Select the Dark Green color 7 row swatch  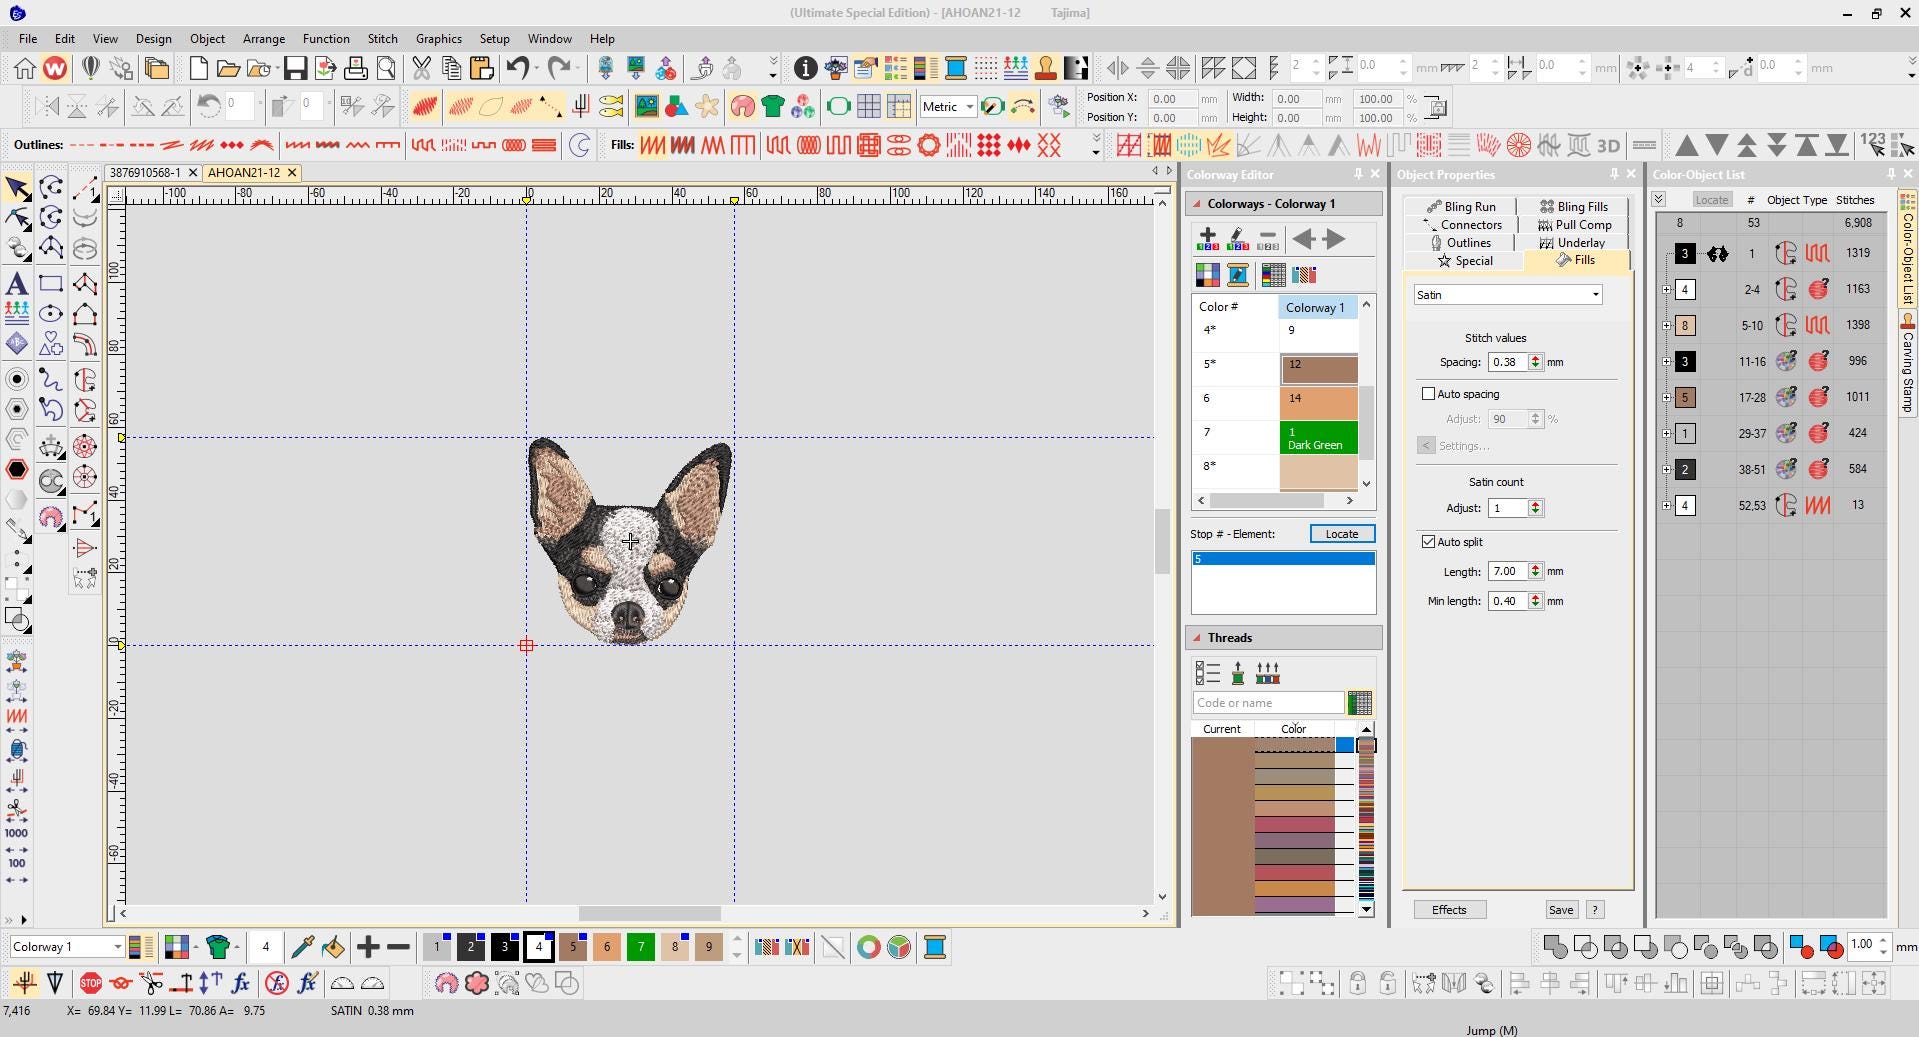point(1318,438)
